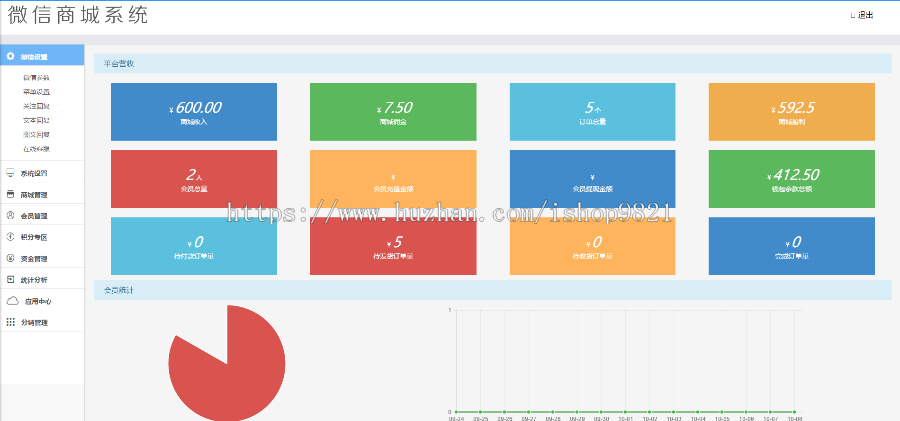The width and height of the screenshot is (900, 421).
Task: Select the ¥412.50 钱包余额总额 card
Action: [x=792, y=179]
